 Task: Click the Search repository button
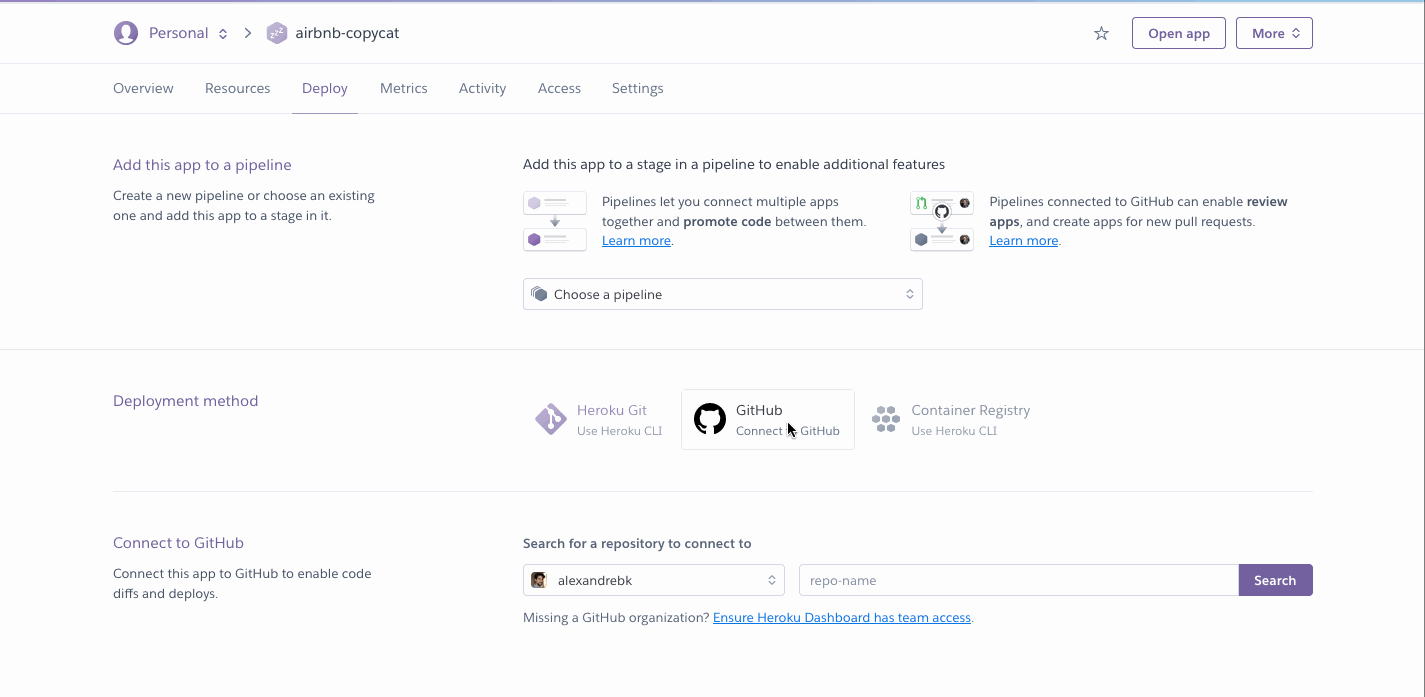click(x=1275, y=580)
